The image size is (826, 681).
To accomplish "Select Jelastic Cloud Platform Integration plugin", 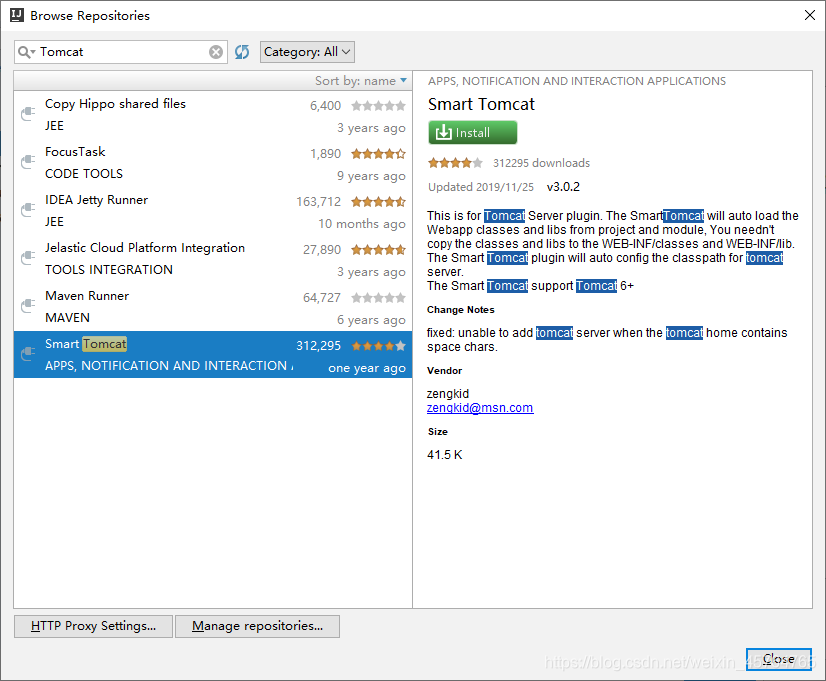I will (x=213, y=259).
